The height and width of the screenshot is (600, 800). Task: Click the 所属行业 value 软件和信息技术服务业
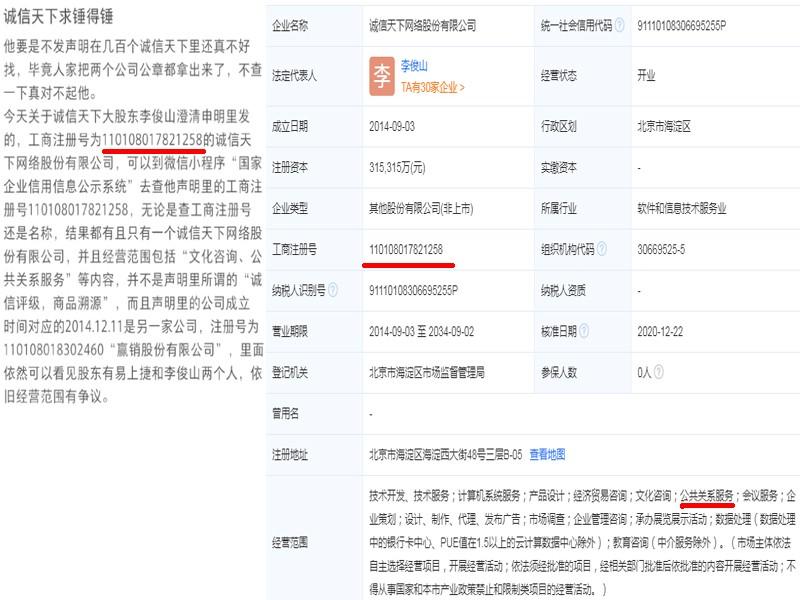coord(682,208)
